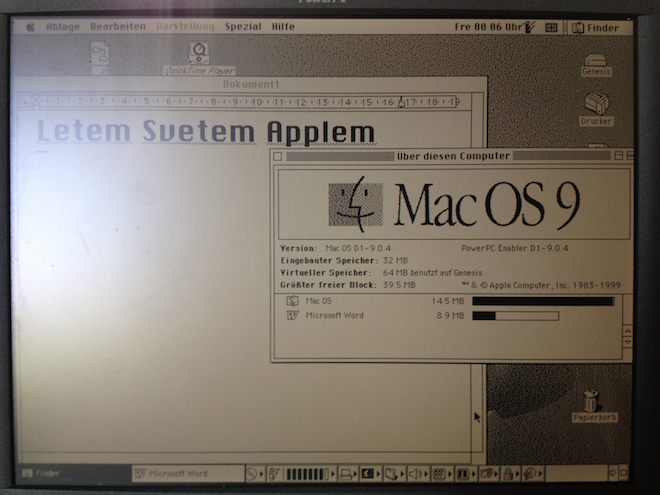Click the Über diesen Computer title text
The height and width of the screenshot is (495, 660).
[x=453, y=156]
